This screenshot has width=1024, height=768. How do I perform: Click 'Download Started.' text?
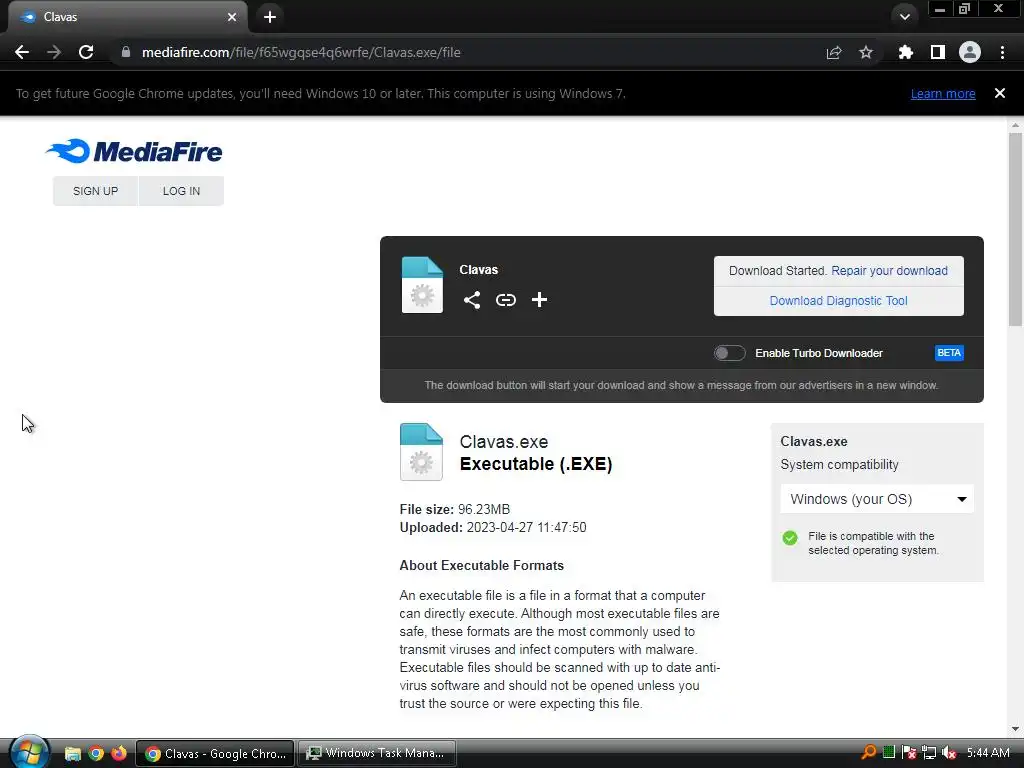778,271
